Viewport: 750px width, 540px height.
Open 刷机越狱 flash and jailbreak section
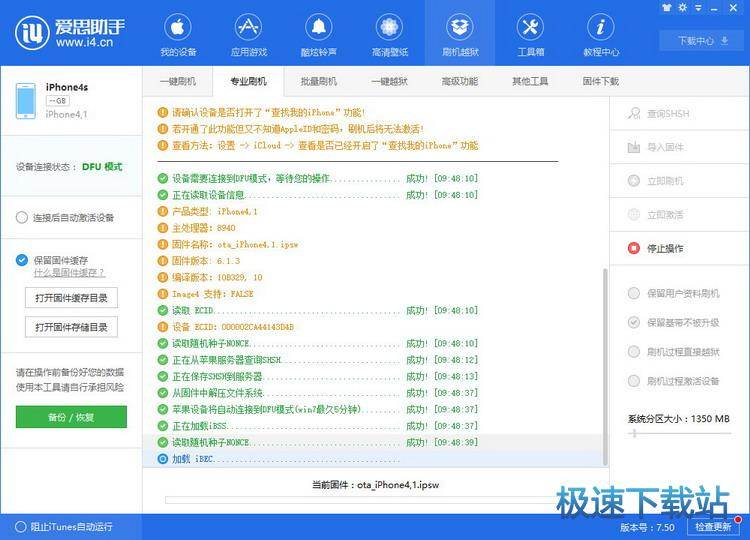coord(460,35)
